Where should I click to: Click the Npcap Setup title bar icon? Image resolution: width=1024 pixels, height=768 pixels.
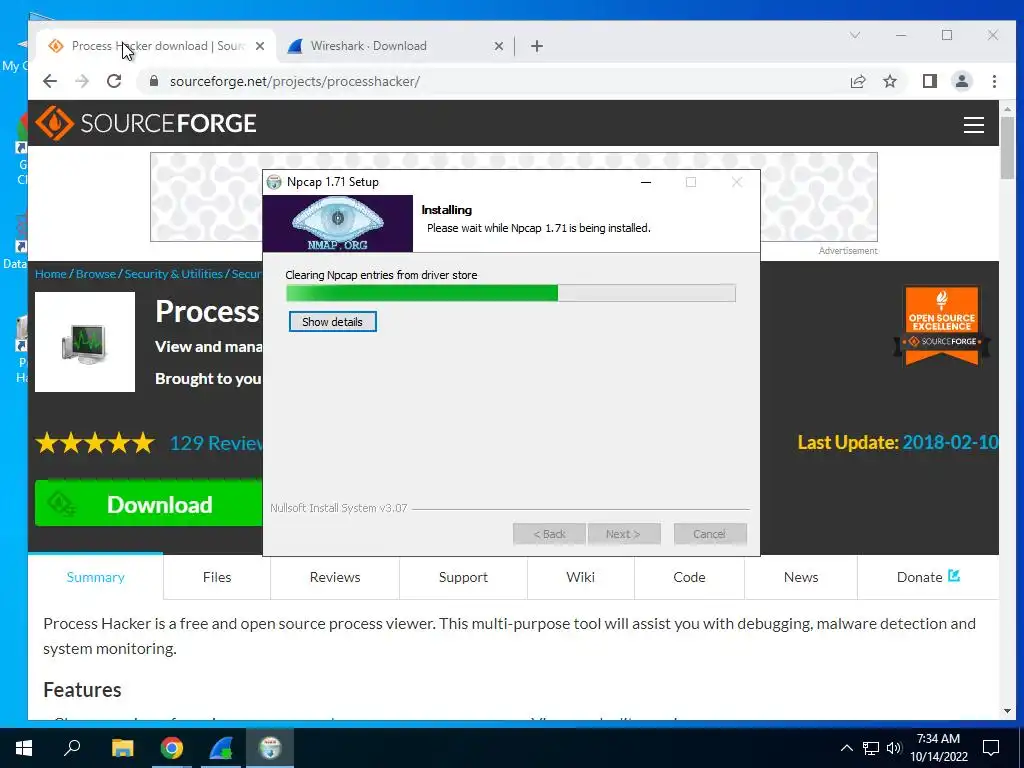(x=274, y=182)
